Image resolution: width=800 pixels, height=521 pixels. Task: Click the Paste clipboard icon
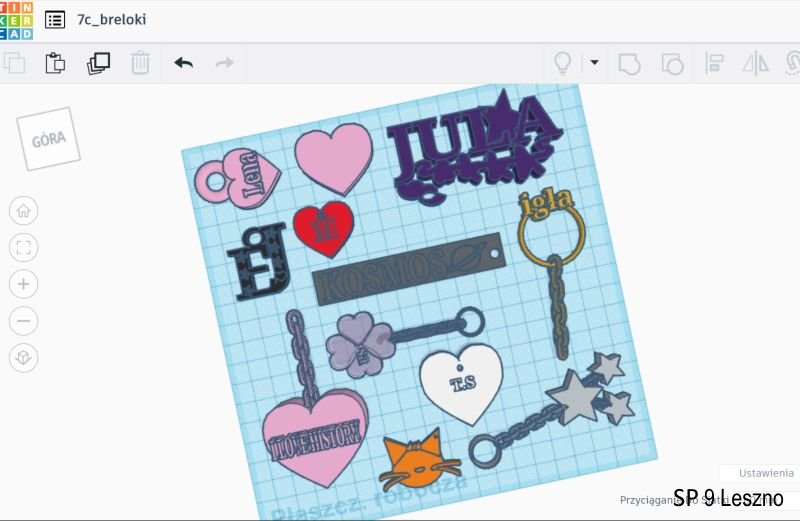[55, 63]
